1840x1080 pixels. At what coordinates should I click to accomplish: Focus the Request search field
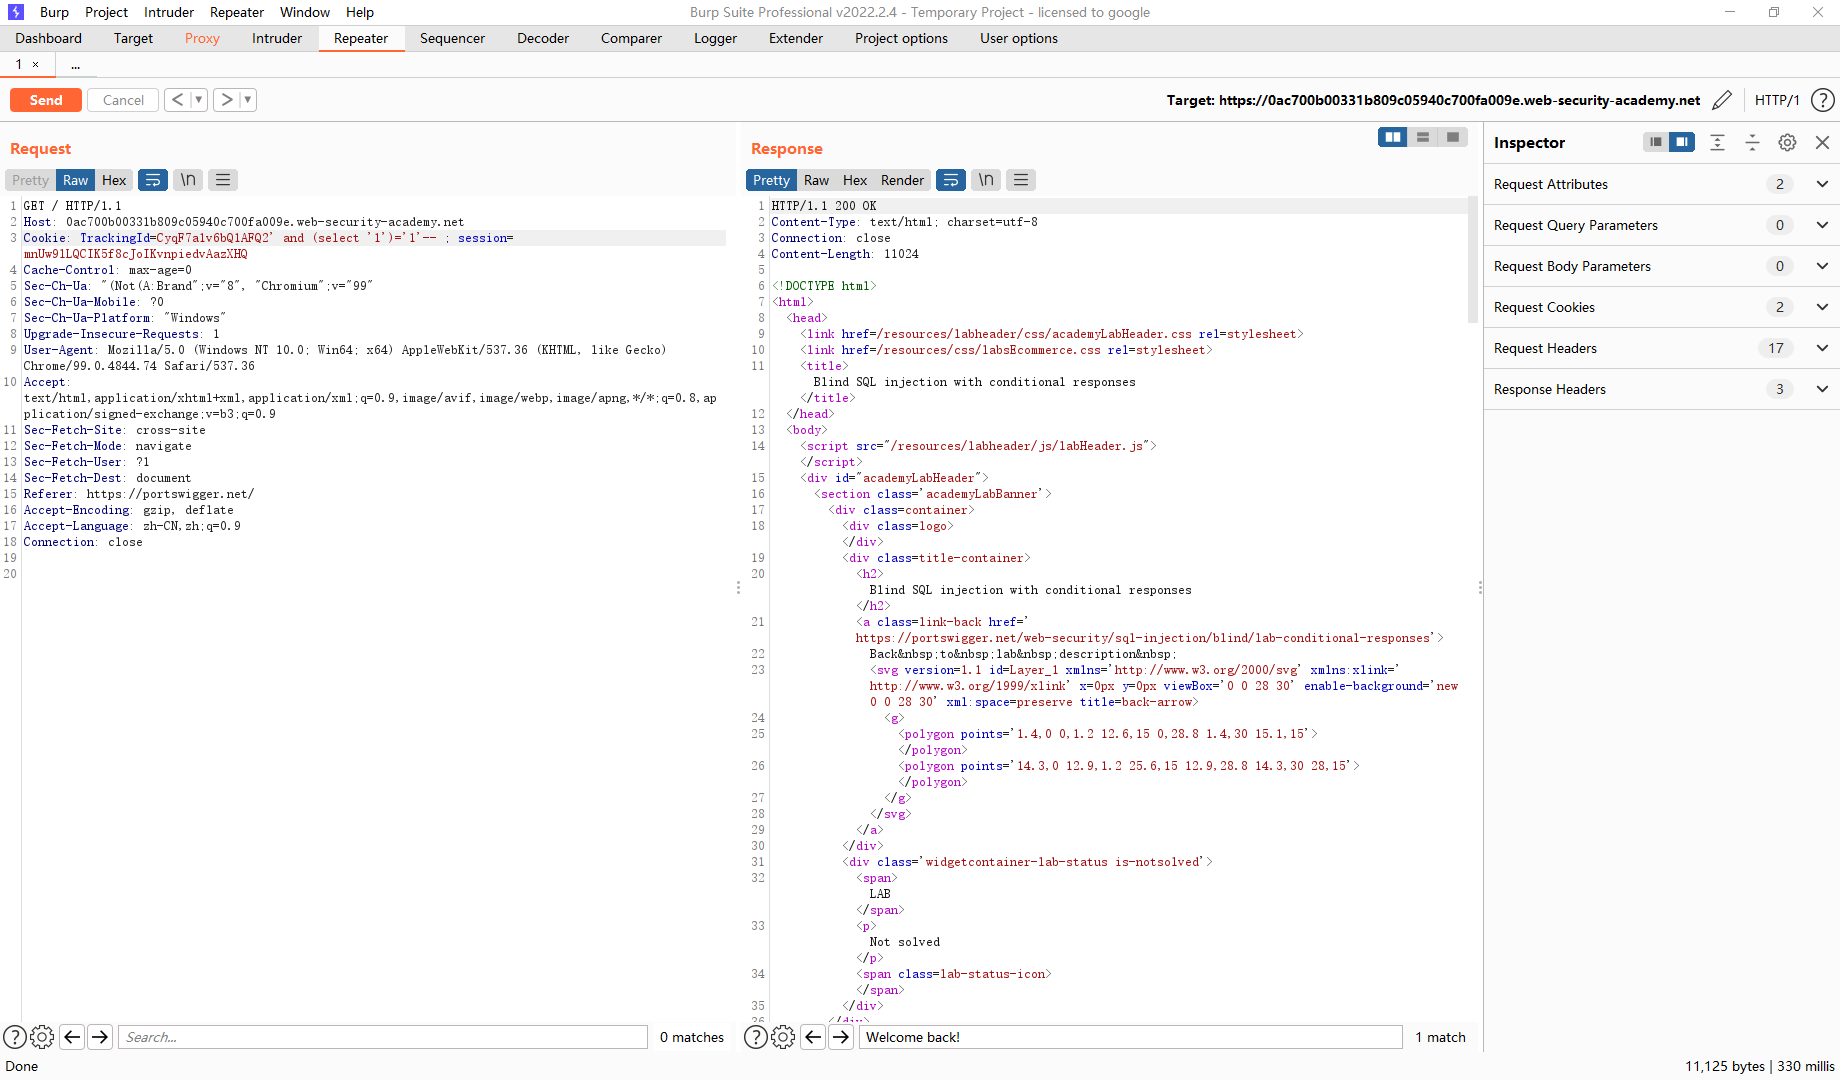(x=383, y=1037)
